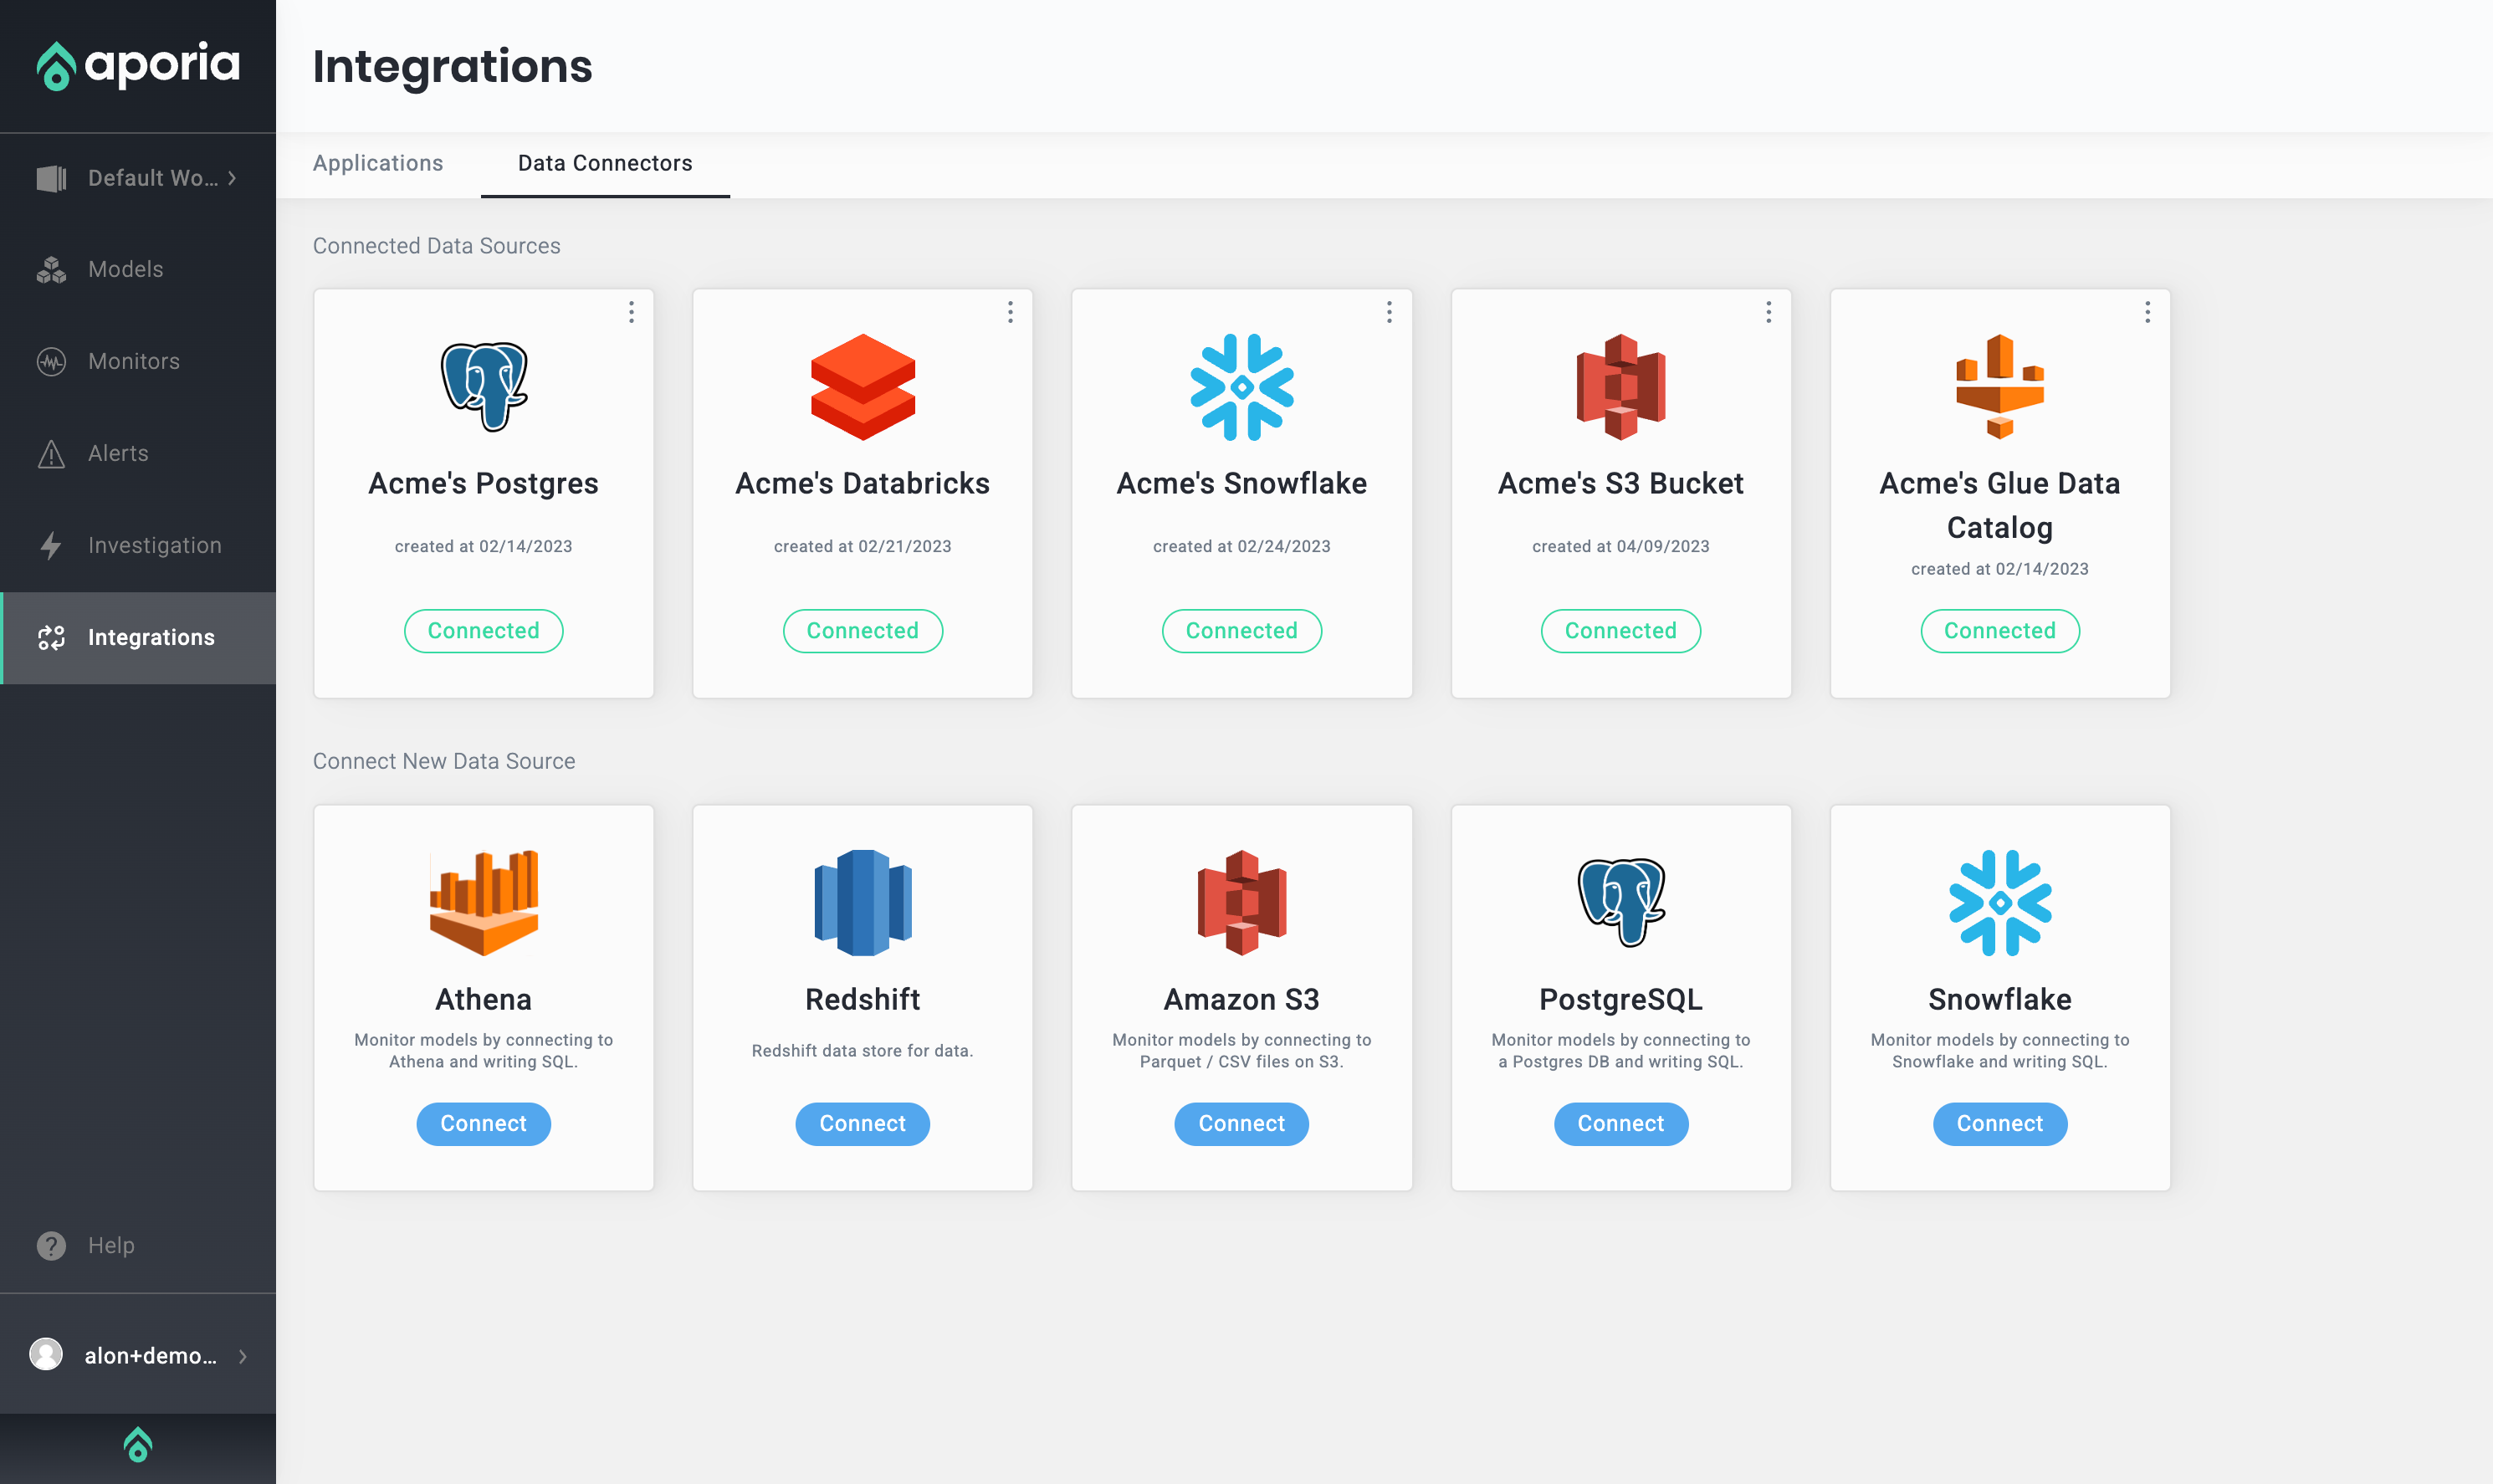Click Connected status on Acme's Snowflake
Viewport: 2493px width, 1484px height.
(1241, 631)
